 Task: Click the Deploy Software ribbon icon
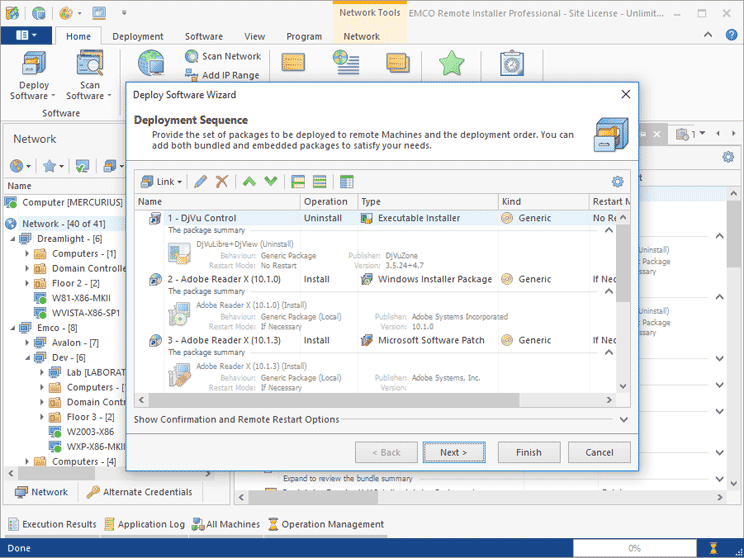[30, 77]
